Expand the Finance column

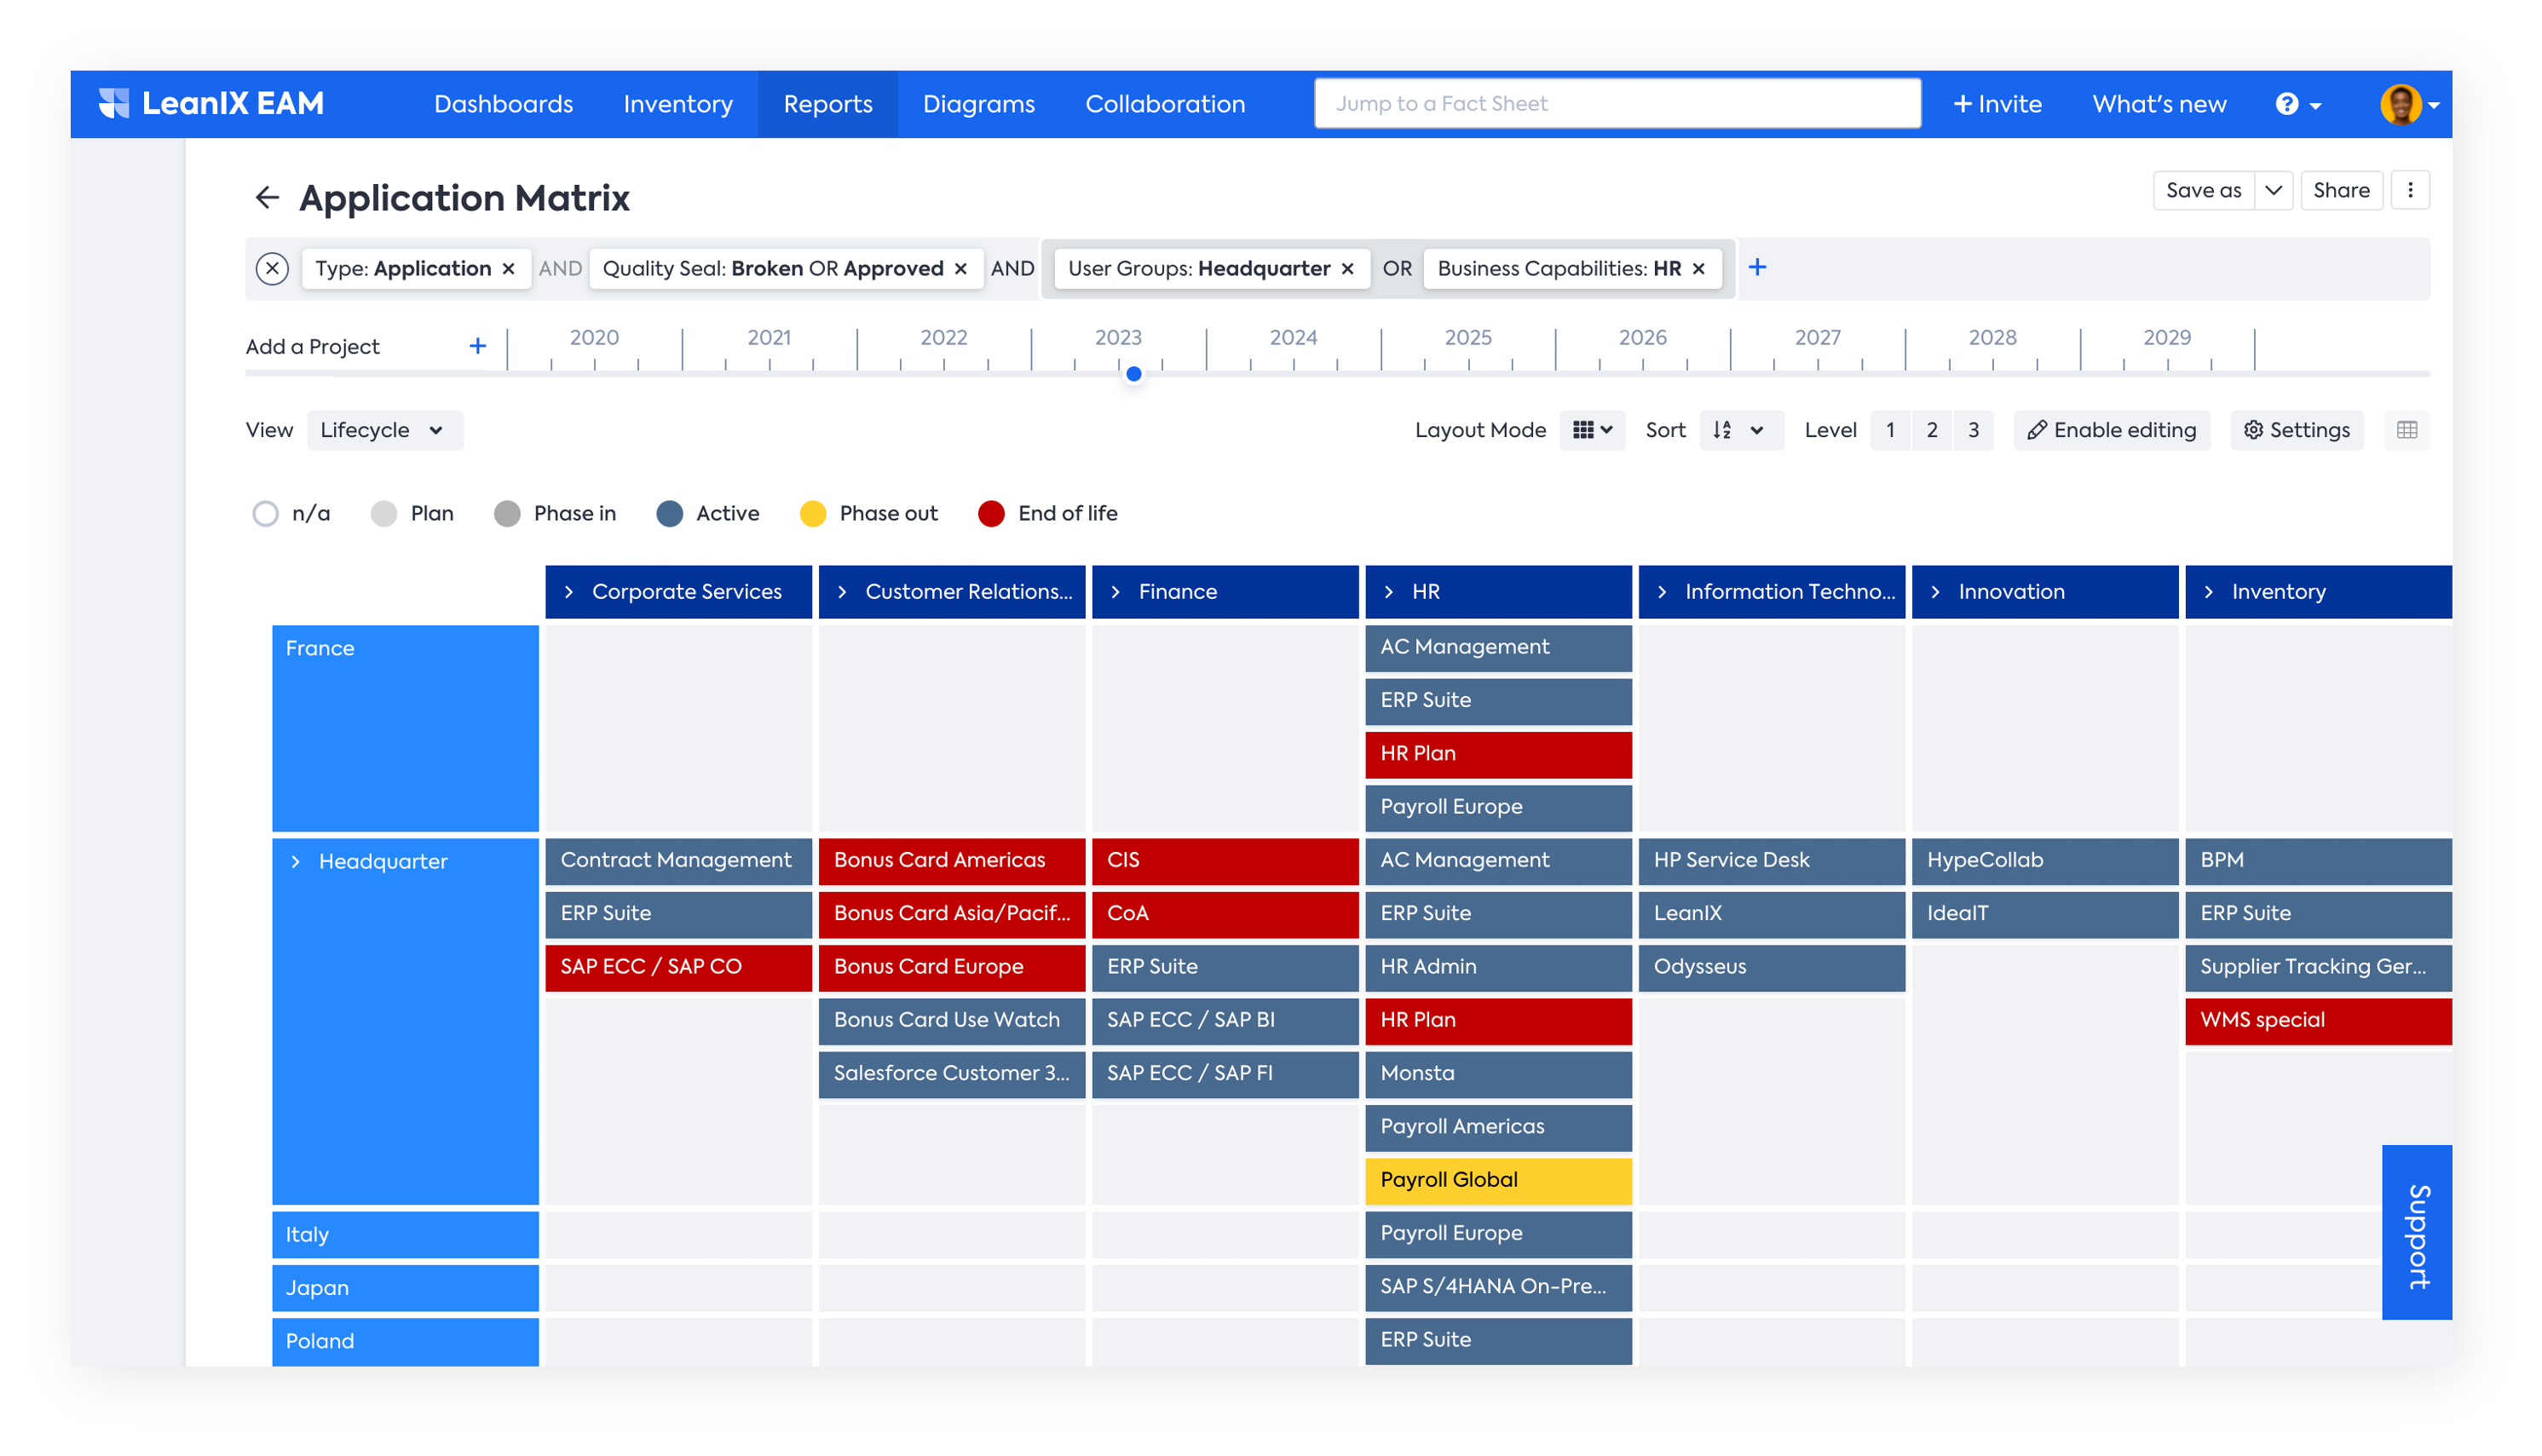click(x=1115, y=592)
